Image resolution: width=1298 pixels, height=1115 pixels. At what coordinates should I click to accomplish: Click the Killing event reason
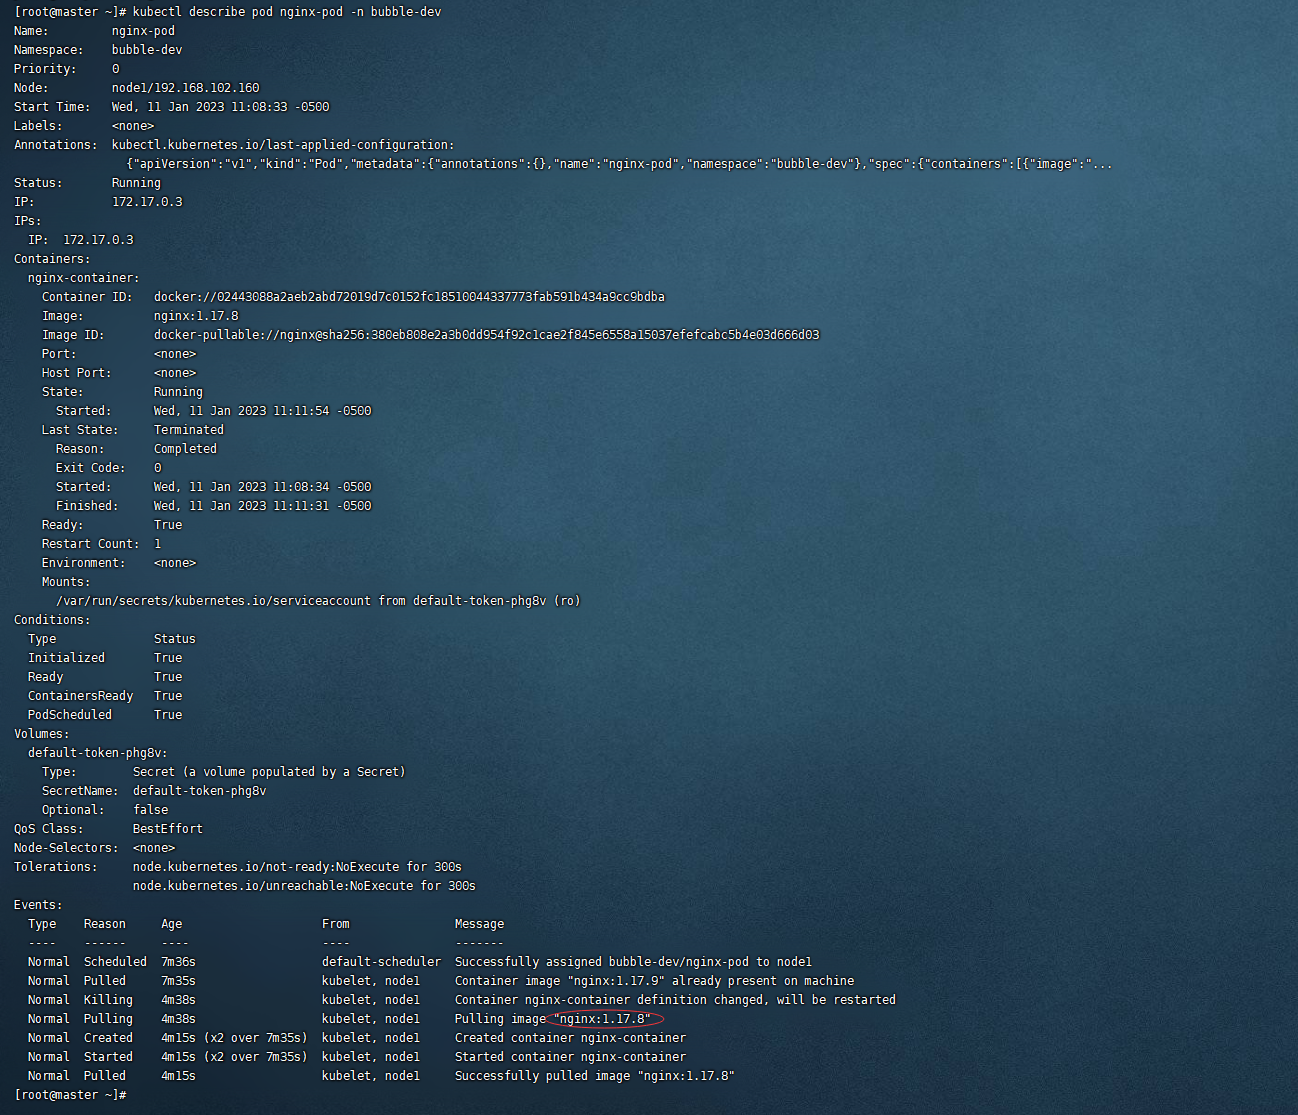point(108,1000)
